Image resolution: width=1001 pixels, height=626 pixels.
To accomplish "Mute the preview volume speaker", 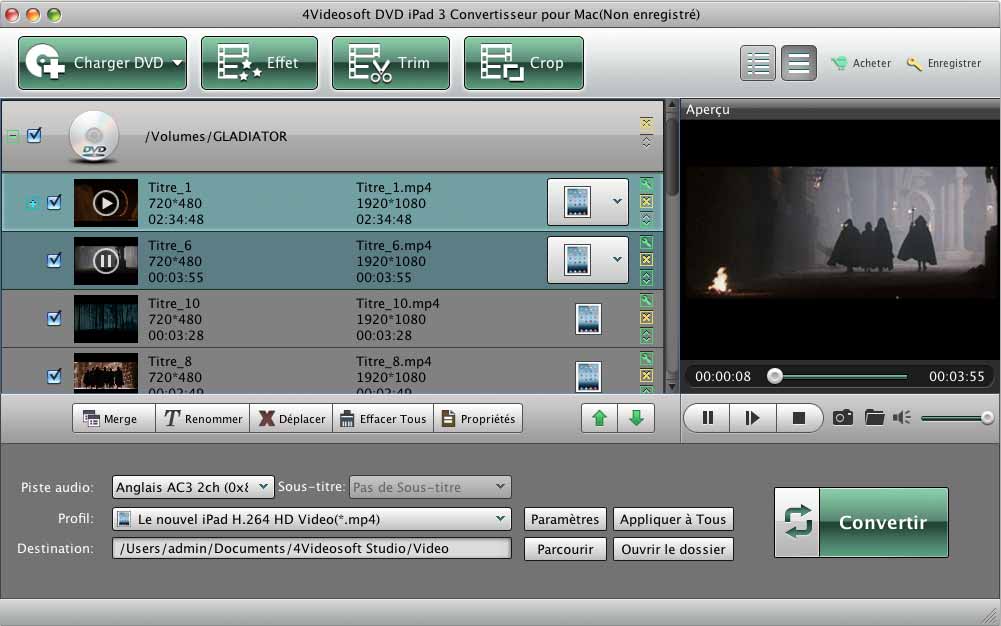I will [x=902, y=418].
